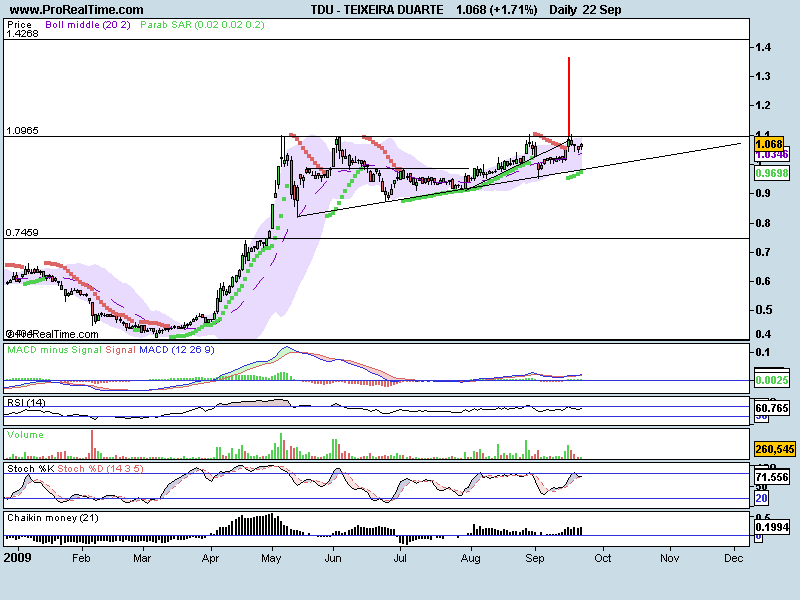800x600 pixels.
Task: Click the 0.7459 support level label
Action: coord(22,233)
